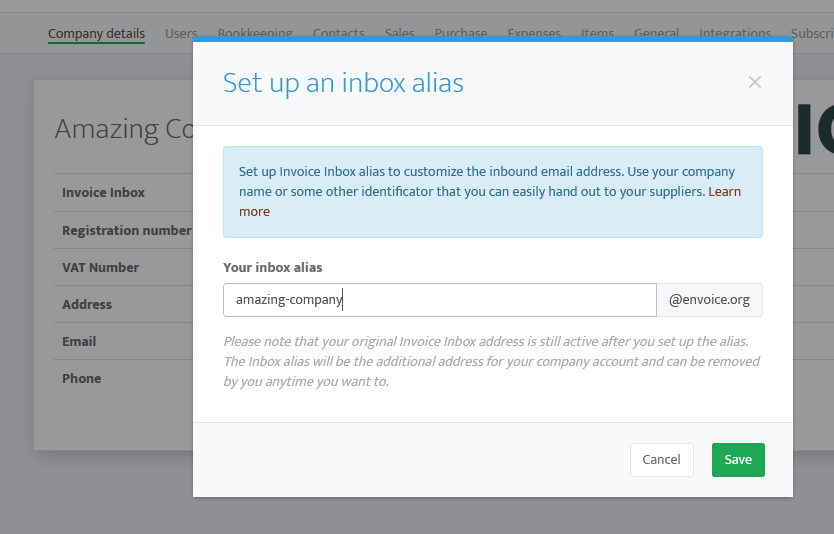The width and height of the screenshot is (834, 534).
Task: Click the VAT Number row label
Action: (x=101, y=268)
